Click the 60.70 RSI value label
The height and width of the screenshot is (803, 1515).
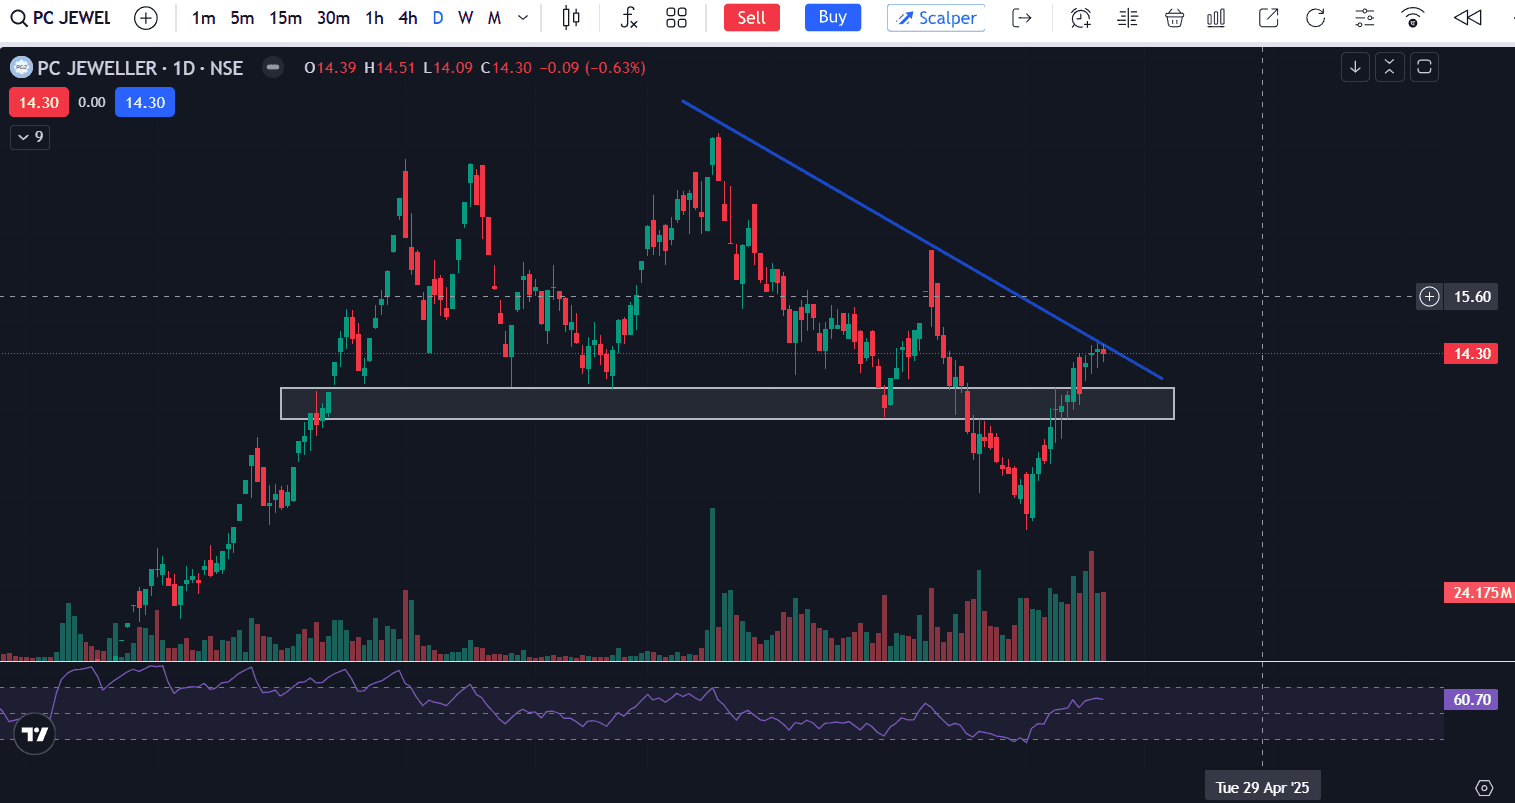point(1471,700)
